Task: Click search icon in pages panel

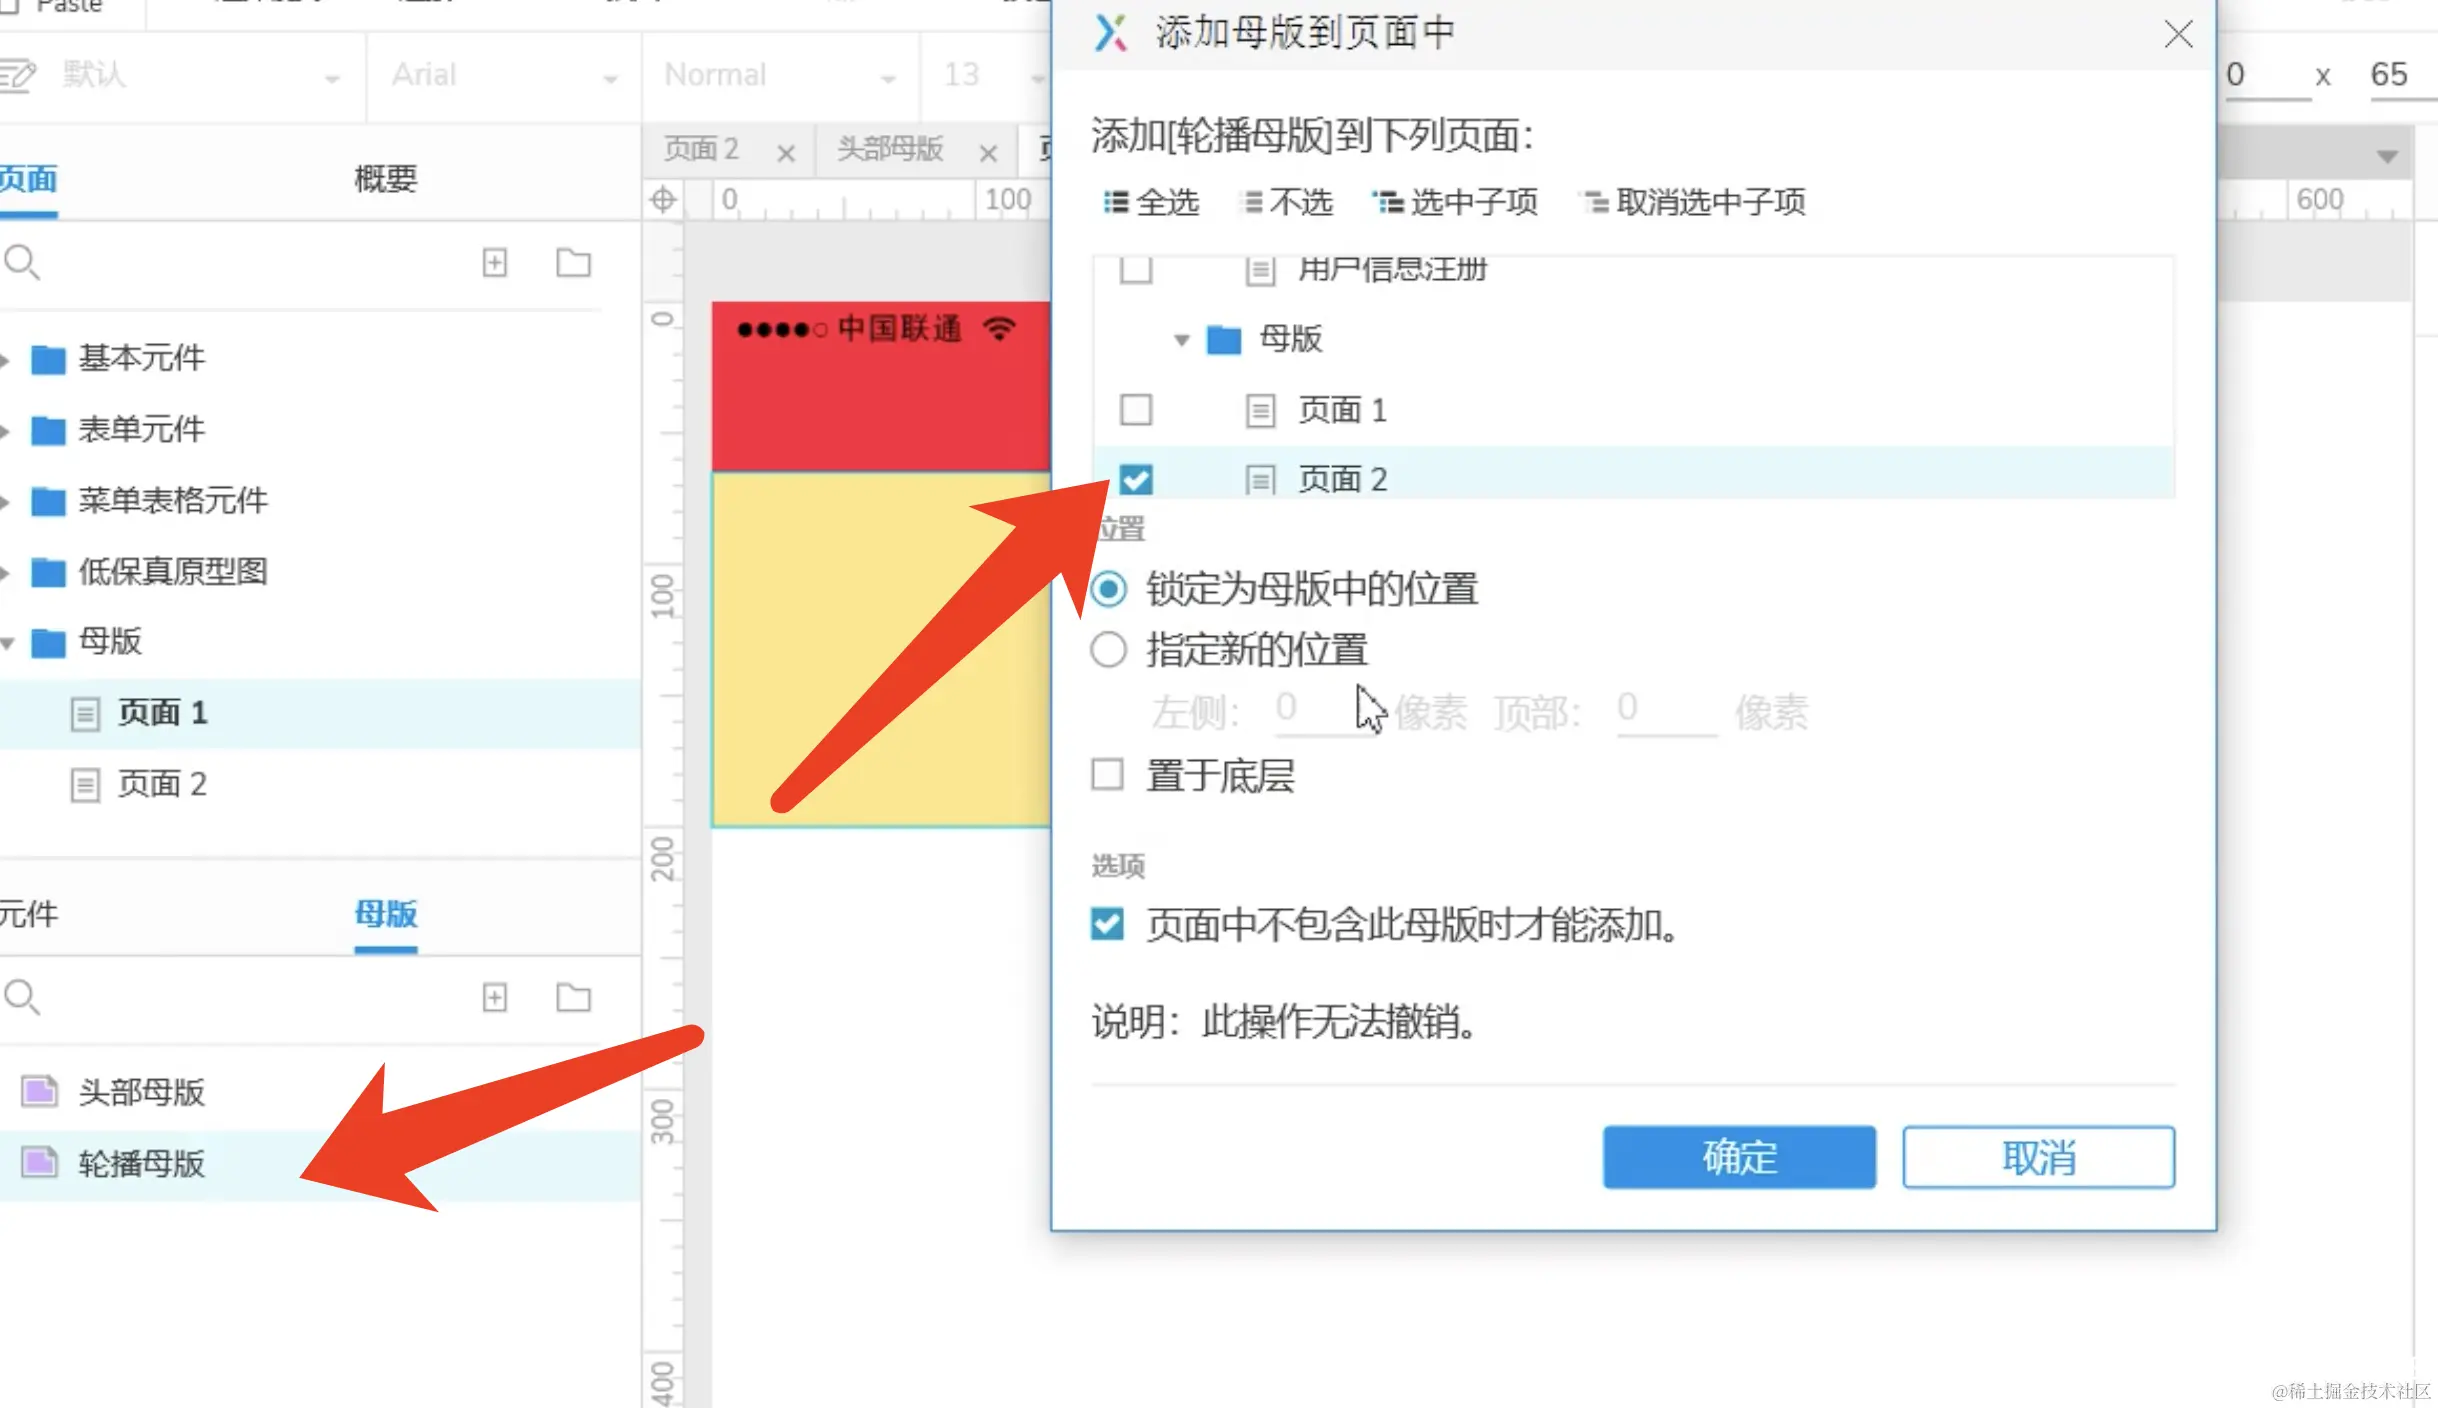Action: (x=22, y=262)
